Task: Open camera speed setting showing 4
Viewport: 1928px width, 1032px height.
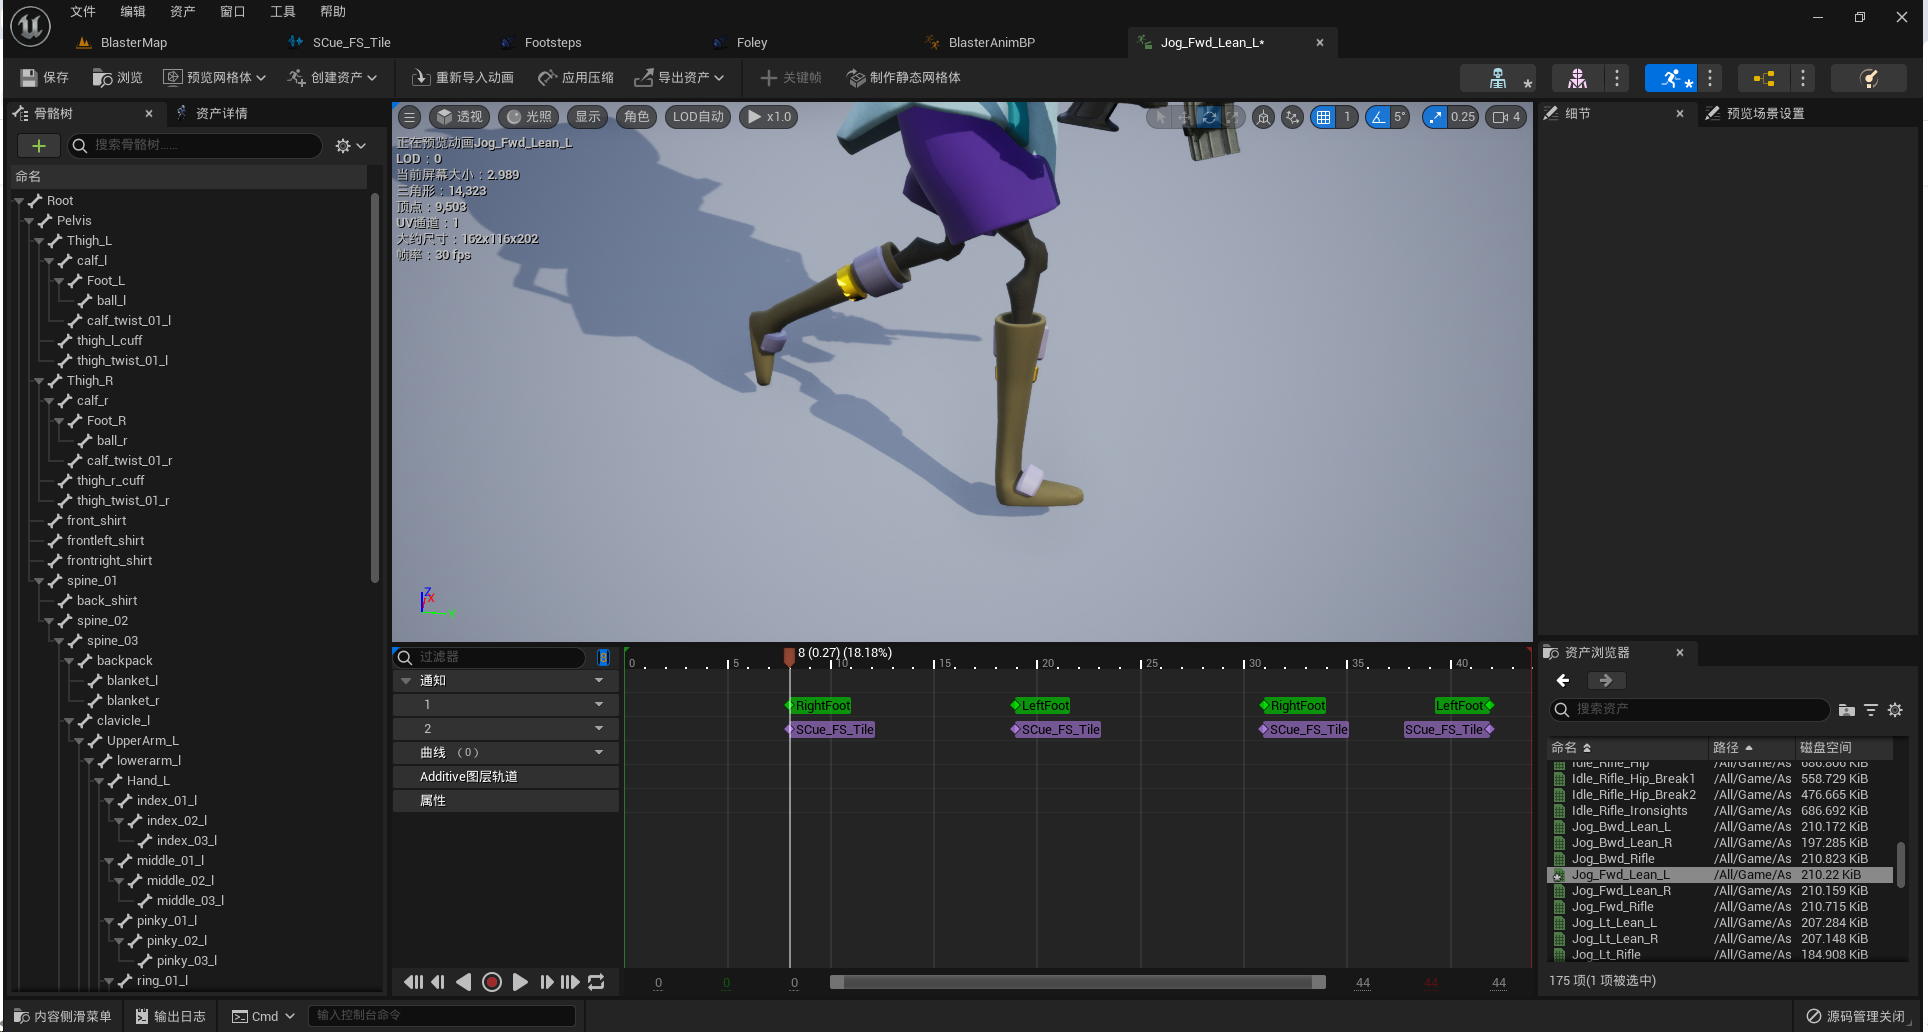Action: click(1506, 117)
